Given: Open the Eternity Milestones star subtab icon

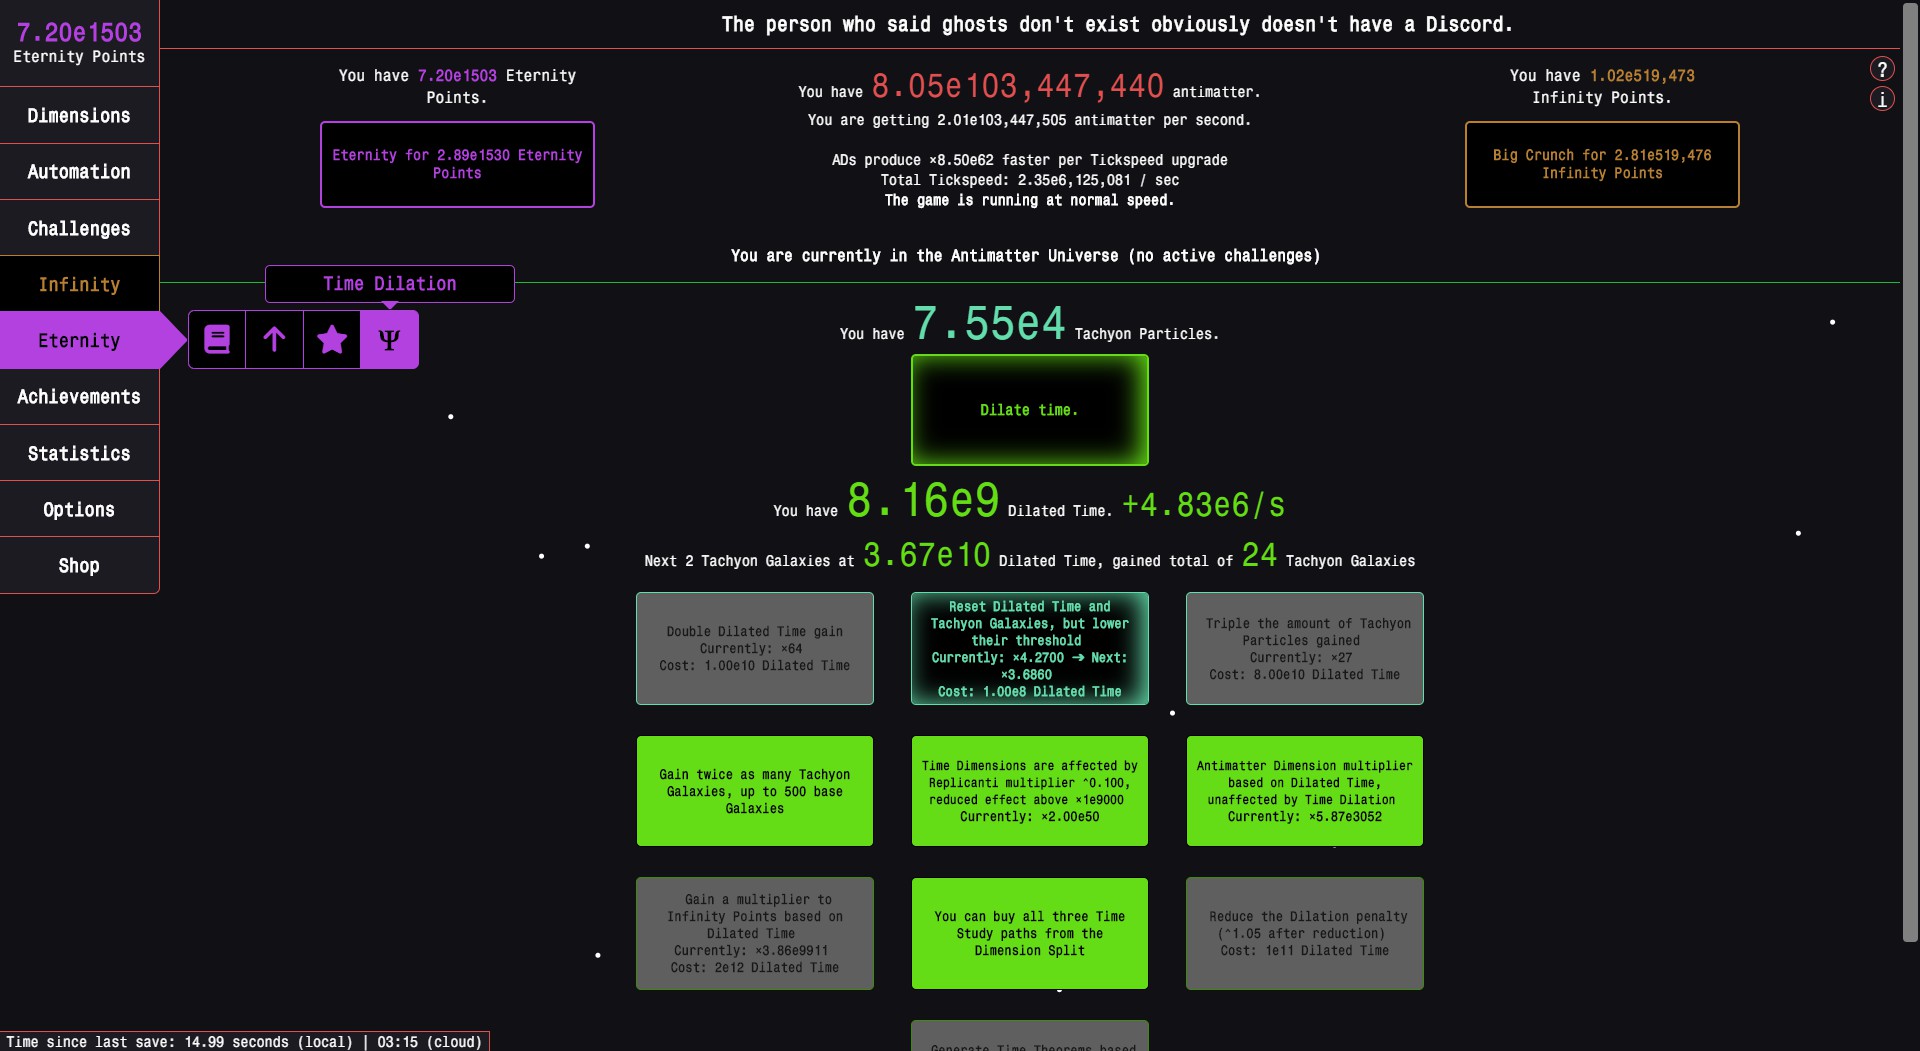Looking at the screenshot, I should [x=332, y=340].
